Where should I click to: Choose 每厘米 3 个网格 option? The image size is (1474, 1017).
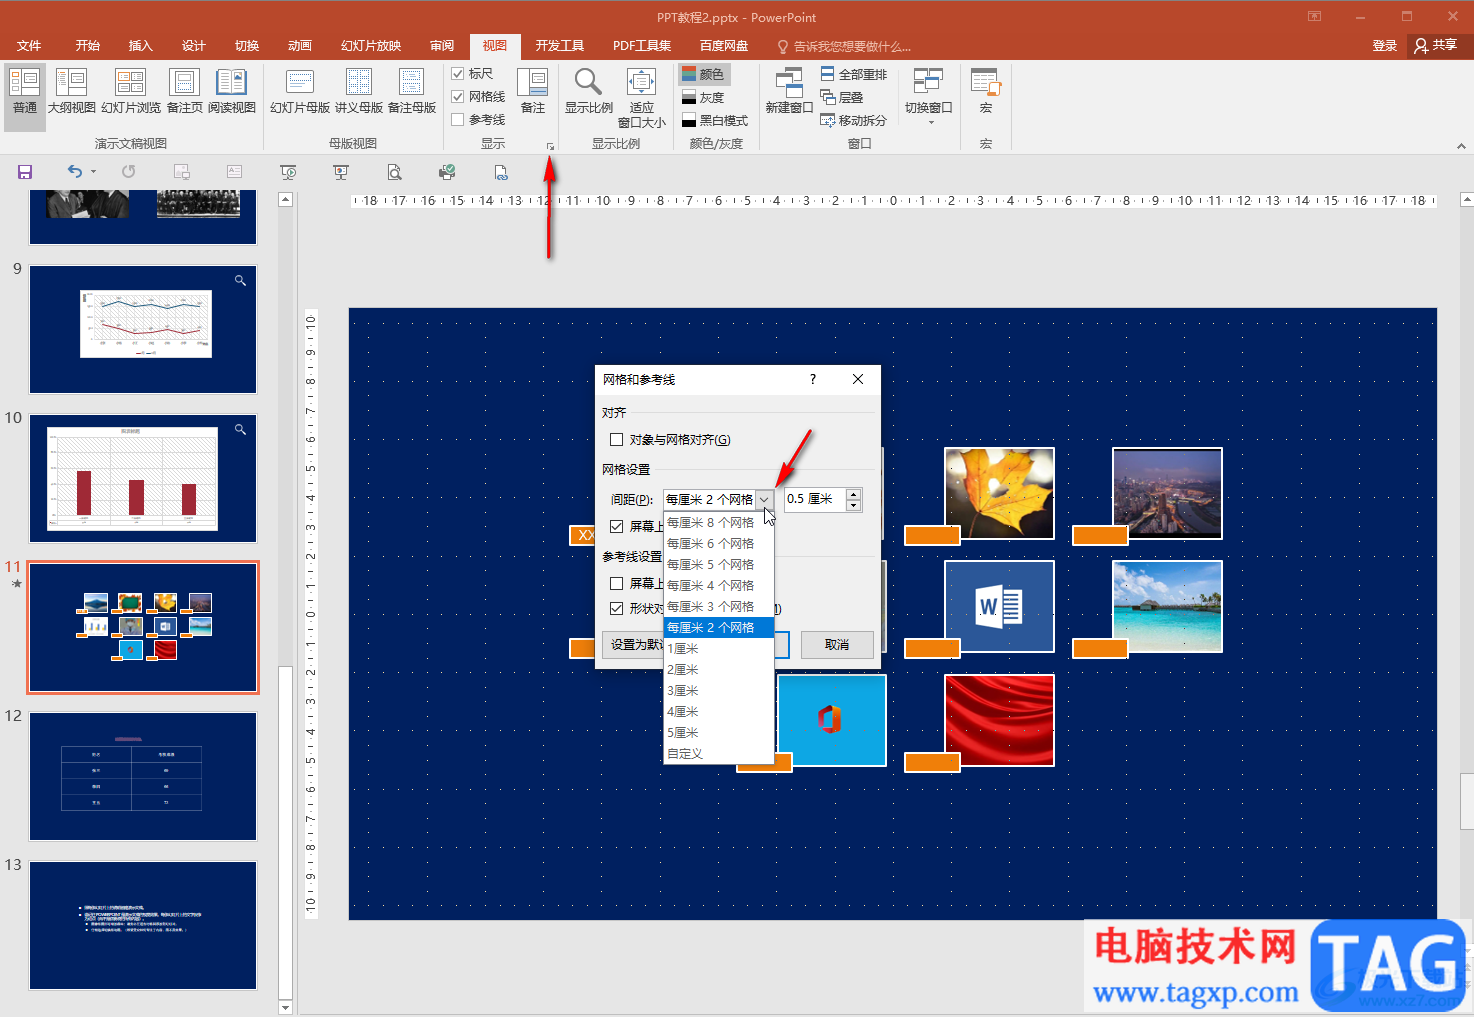click(718, 606)
